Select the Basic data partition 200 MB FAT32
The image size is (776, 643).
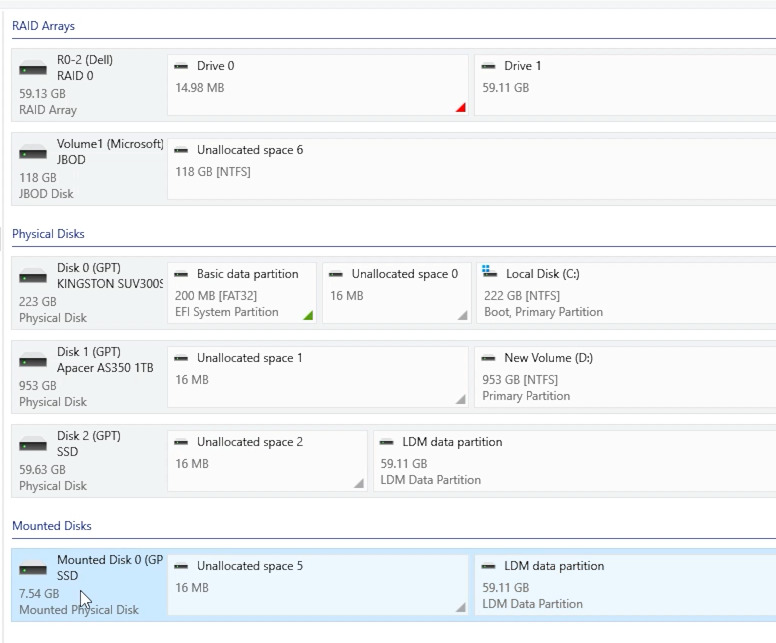pos(242,293)
